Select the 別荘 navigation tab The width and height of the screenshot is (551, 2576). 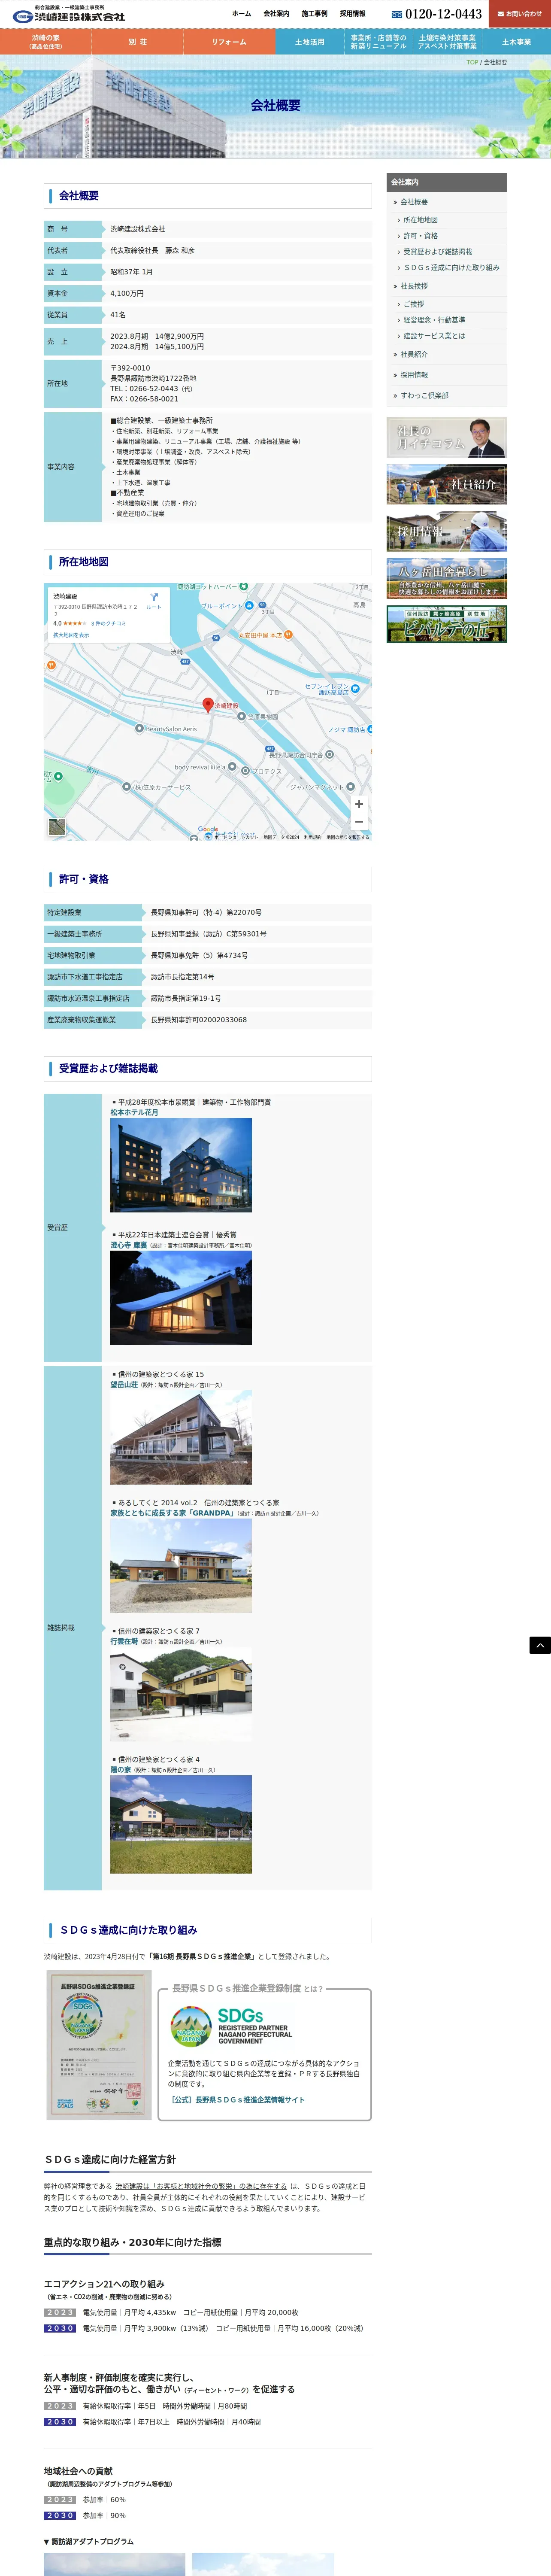138,42
